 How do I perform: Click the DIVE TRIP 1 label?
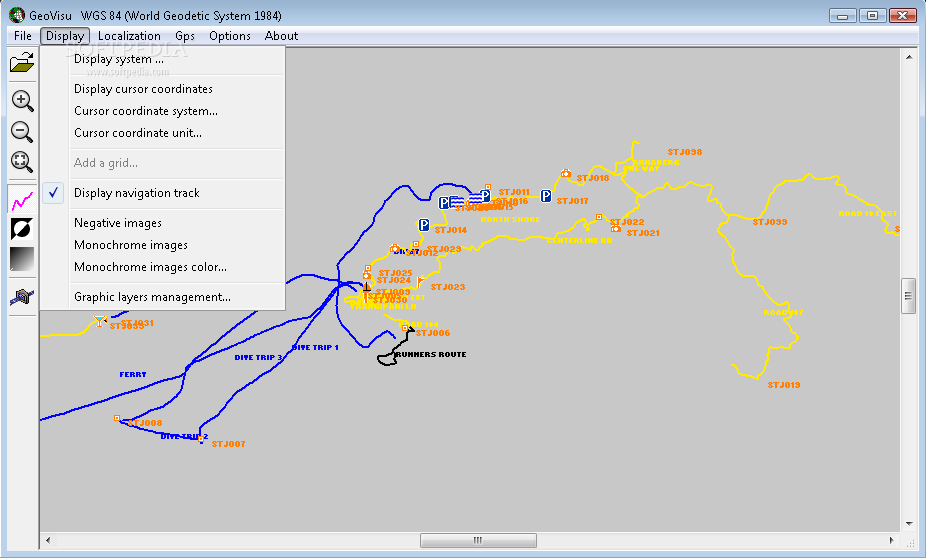coord(315,347)
